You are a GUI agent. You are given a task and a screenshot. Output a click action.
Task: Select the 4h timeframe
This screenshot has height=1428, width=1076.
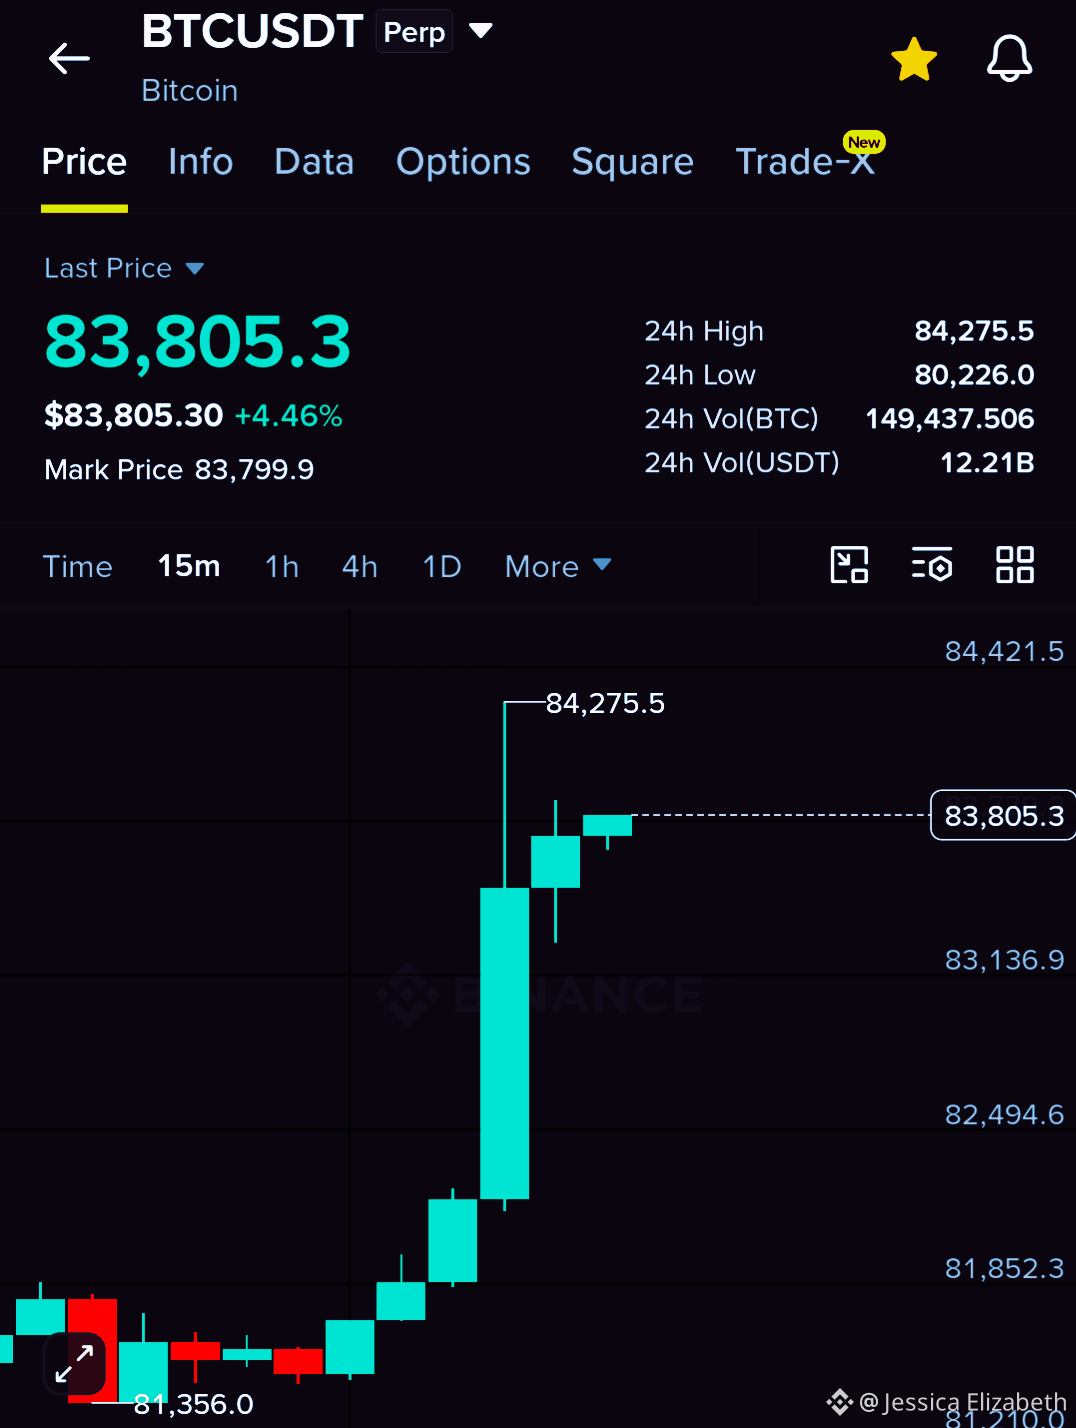360,566
